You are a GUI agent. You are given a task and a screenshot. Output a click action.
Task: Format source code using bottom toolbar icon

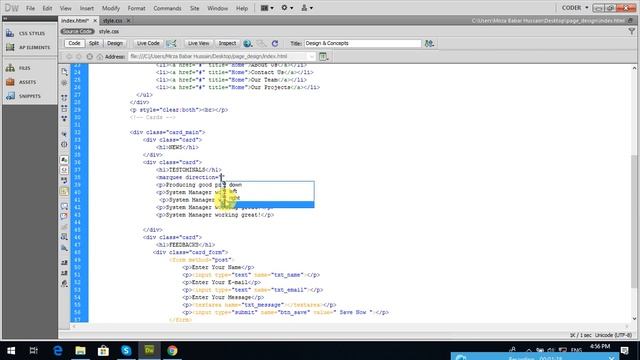pyautogui.click(x=64, y=283)
